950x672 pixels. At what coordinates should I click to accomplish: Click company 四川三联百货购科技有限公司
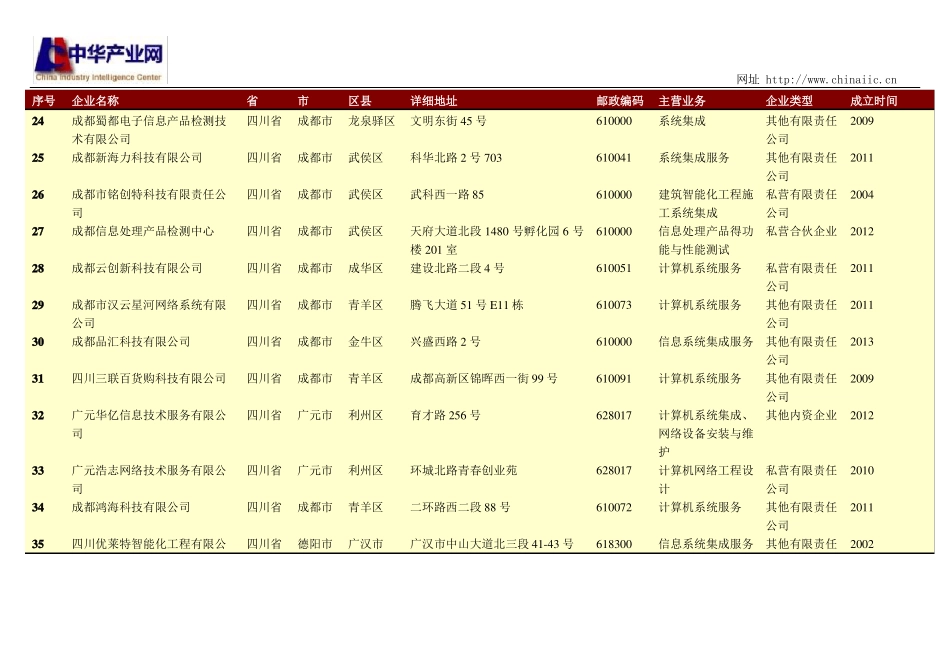(149, 379)
